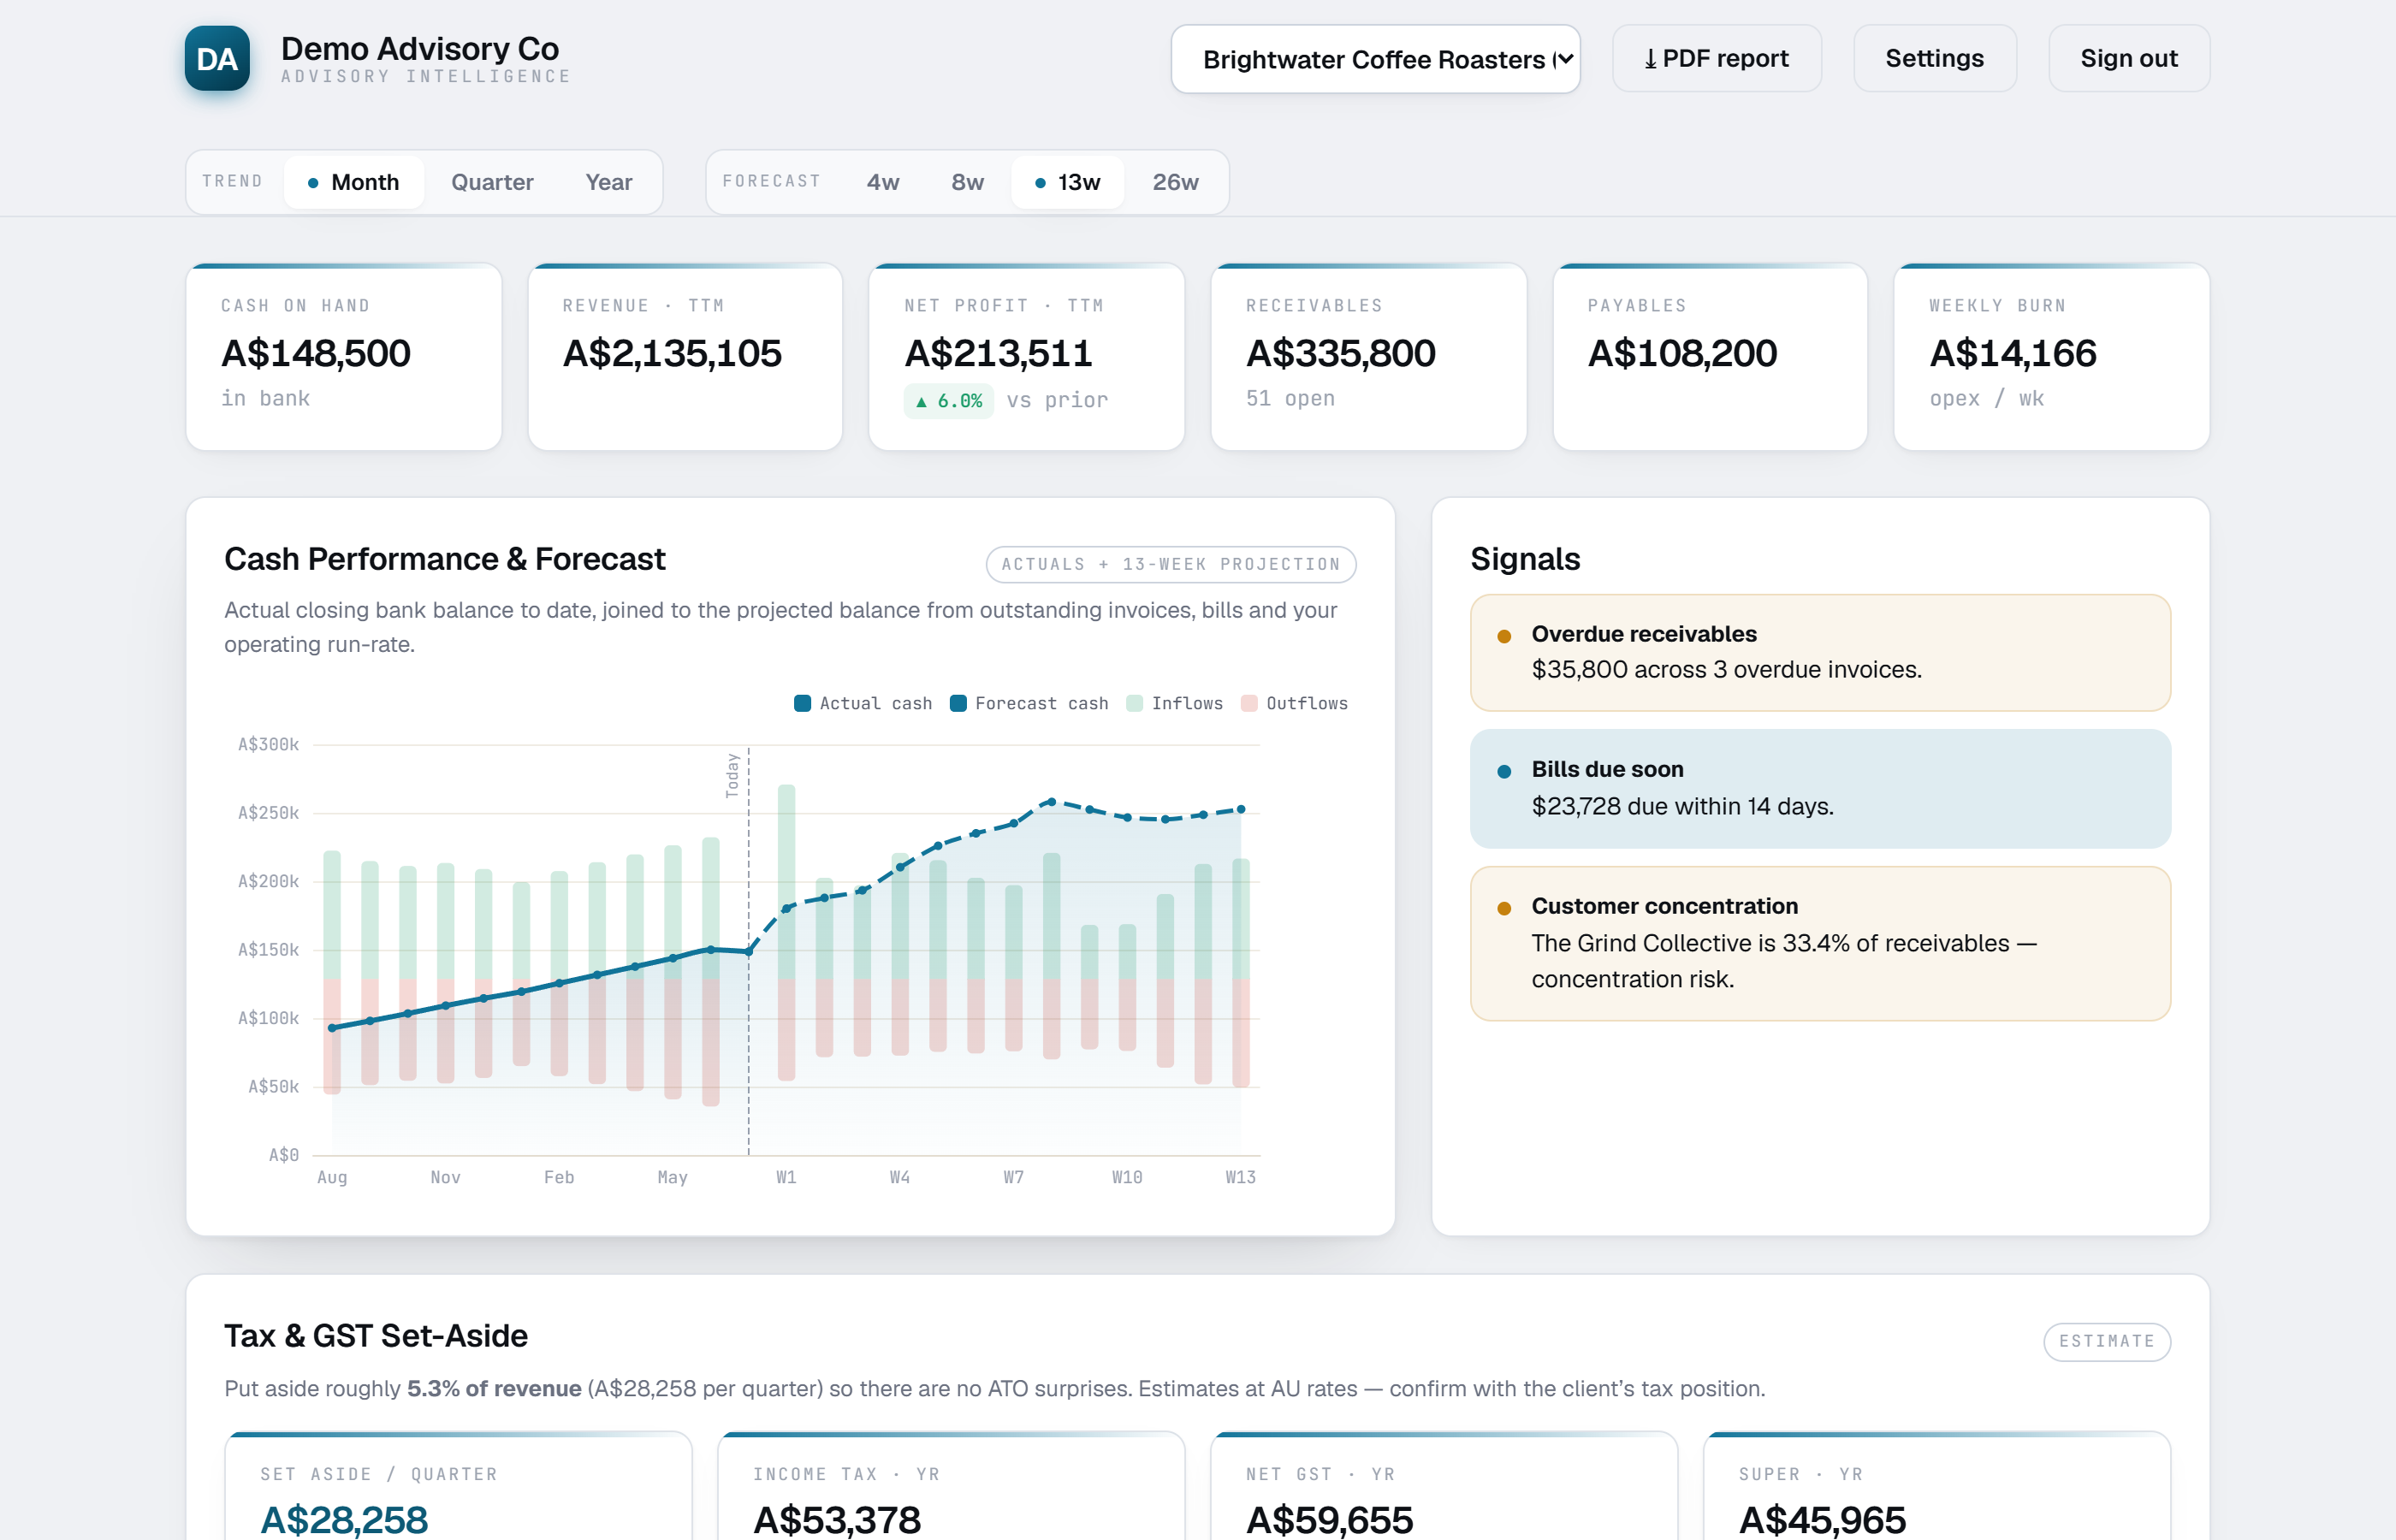Image resolution: width=2396 pixels, height=1540 pixels.
Task: Open the Overdue receivables signal
Action: pyautogui.click(x=1820, y=653)
